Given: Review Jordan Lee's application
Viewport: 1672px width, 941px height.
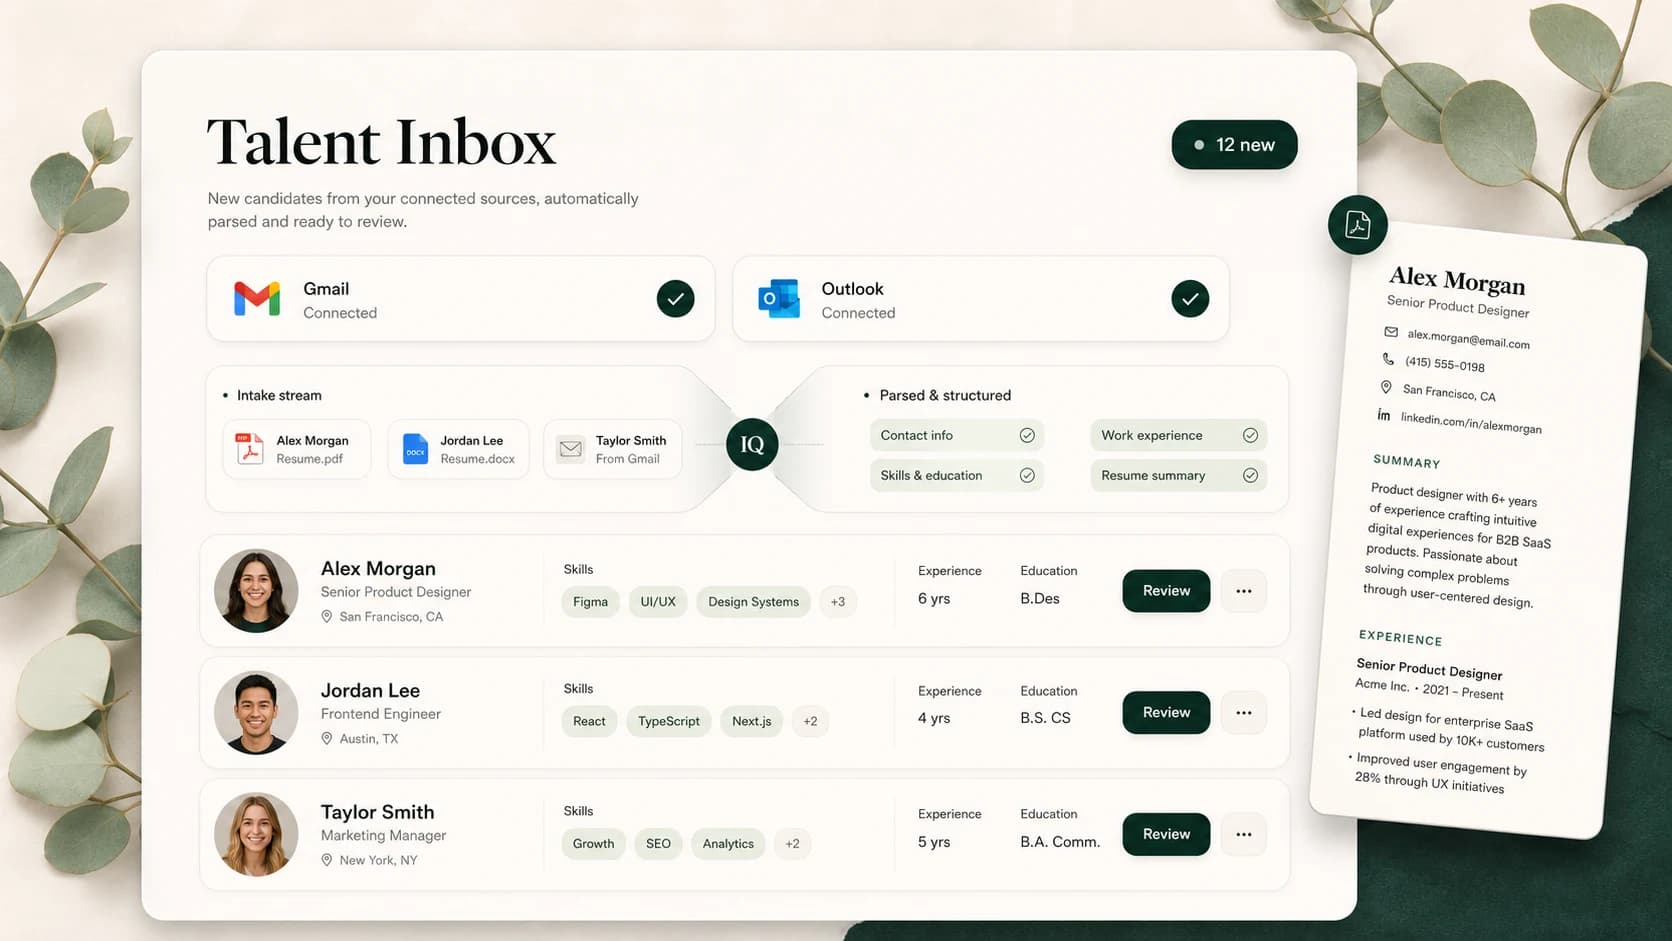Looking at the screenshot, I should [x=1166, y=713].
